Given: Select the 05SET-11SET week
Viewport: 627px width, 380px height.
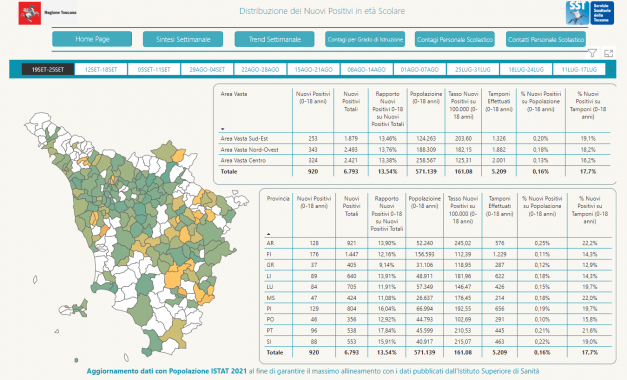Looking at the screenshot, I should point(154,69).
